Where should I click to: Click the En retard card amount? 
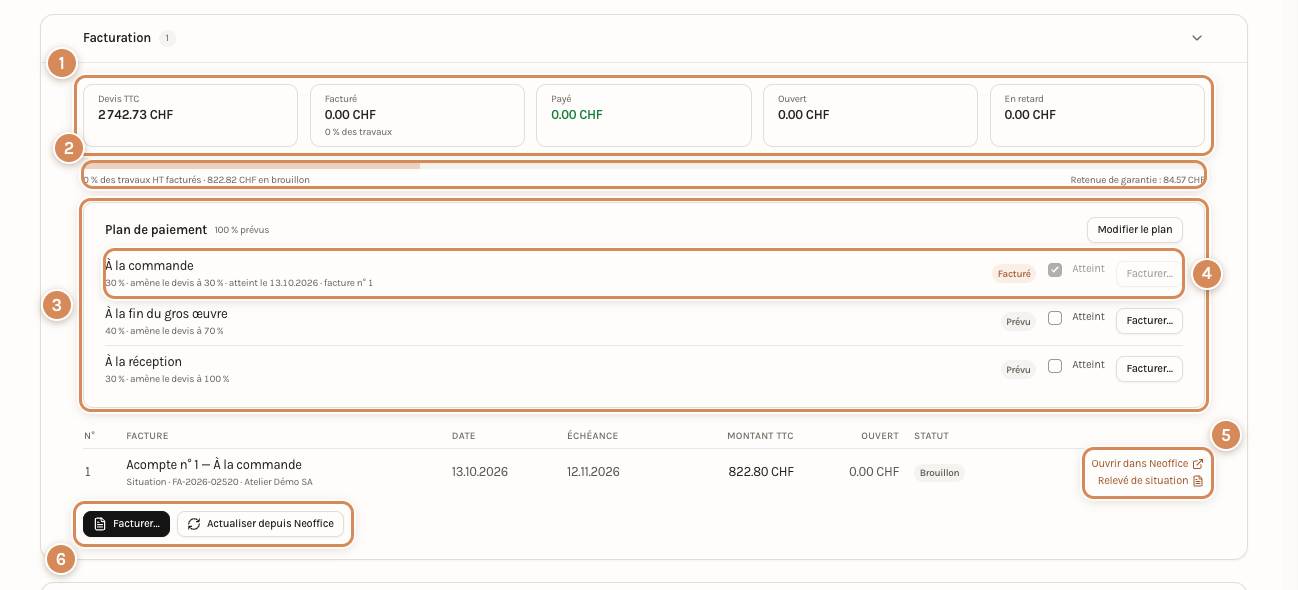1030,115
